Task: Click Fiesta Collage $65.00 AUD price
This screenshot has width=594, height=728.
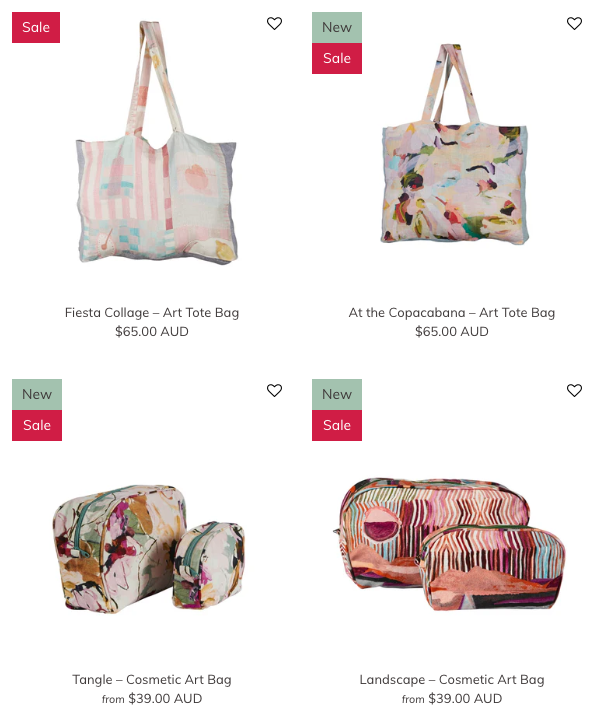Action: point(152,332)
